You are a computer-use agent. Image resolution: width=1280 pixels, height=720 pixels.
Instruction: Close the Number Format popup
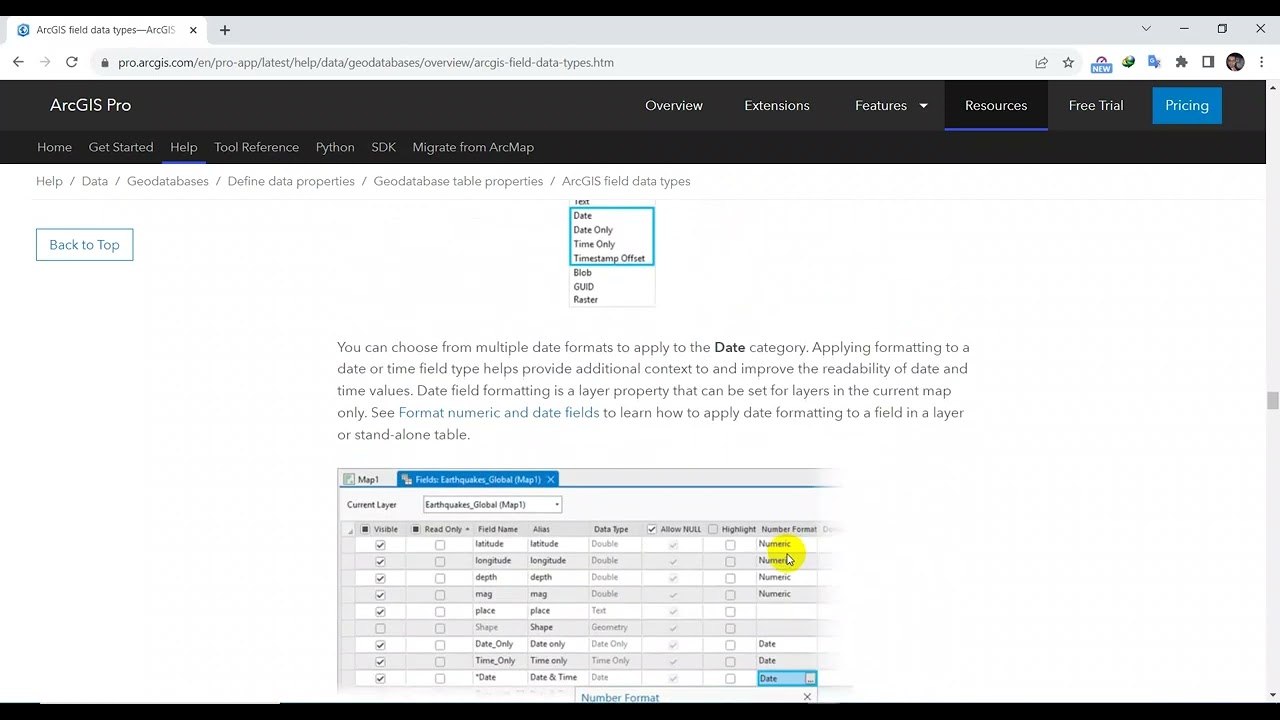pos(807,697)
